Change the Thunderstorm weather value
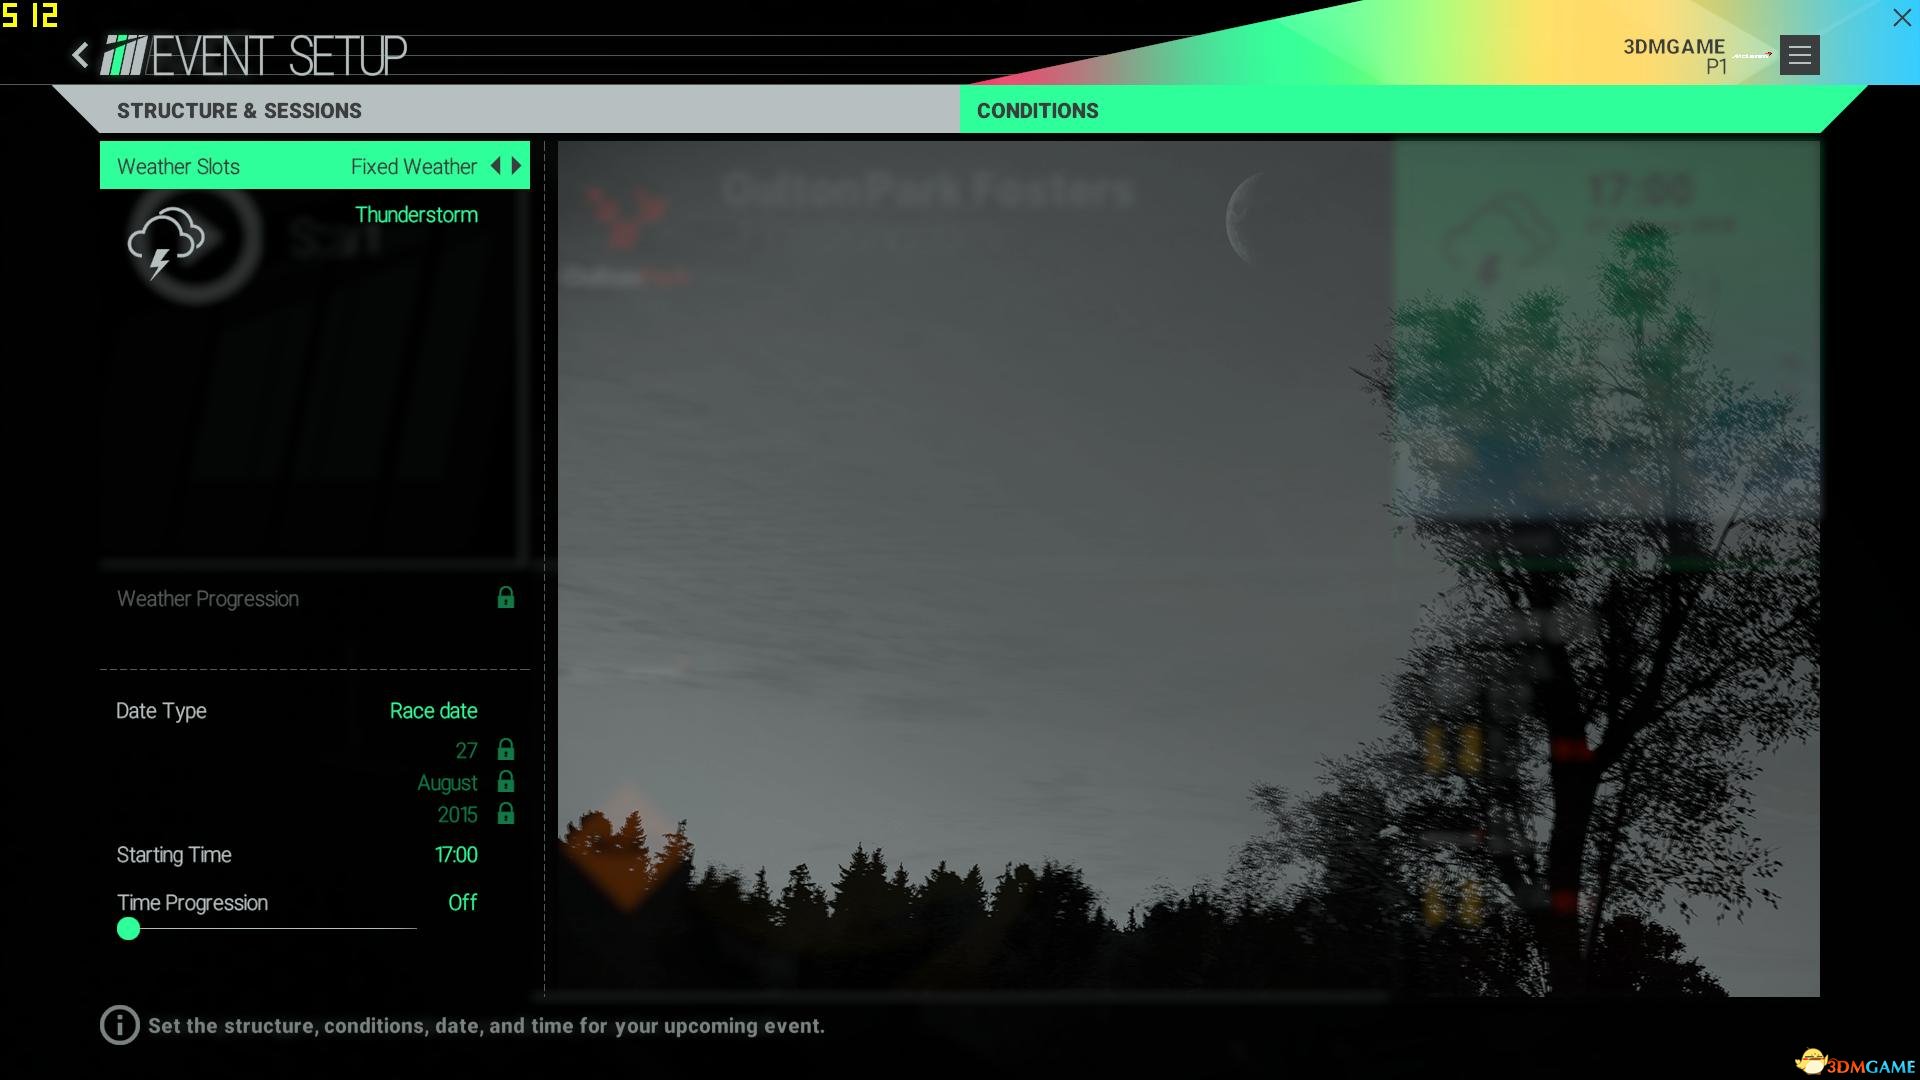The image size is (1920, 1080). (416, 215)
